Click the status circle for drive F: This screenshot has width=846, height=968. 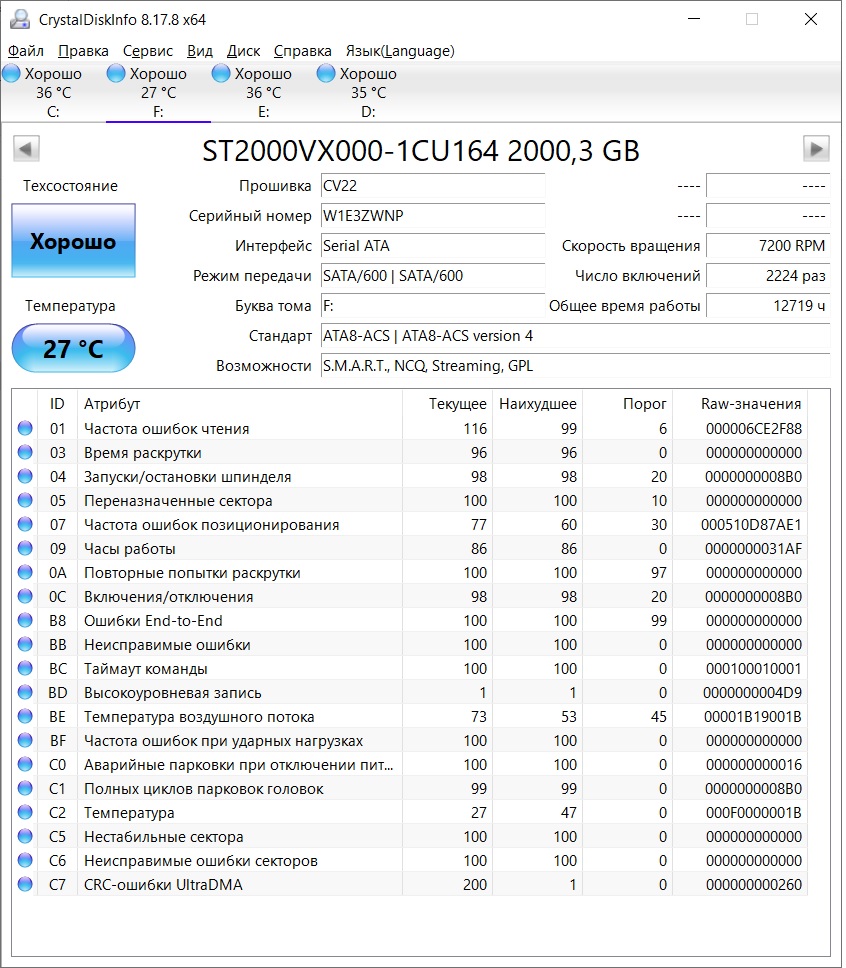116,73
